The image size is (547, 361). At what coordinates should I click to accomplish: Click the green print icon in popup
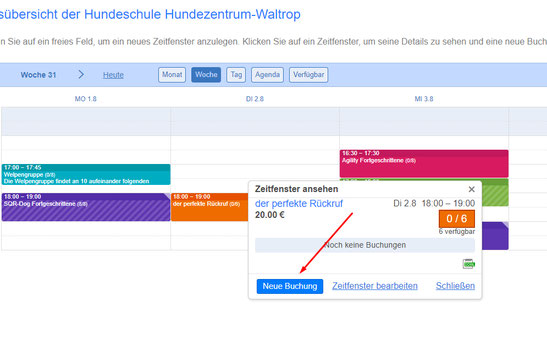pyautogui.click(x=469, y=264)
